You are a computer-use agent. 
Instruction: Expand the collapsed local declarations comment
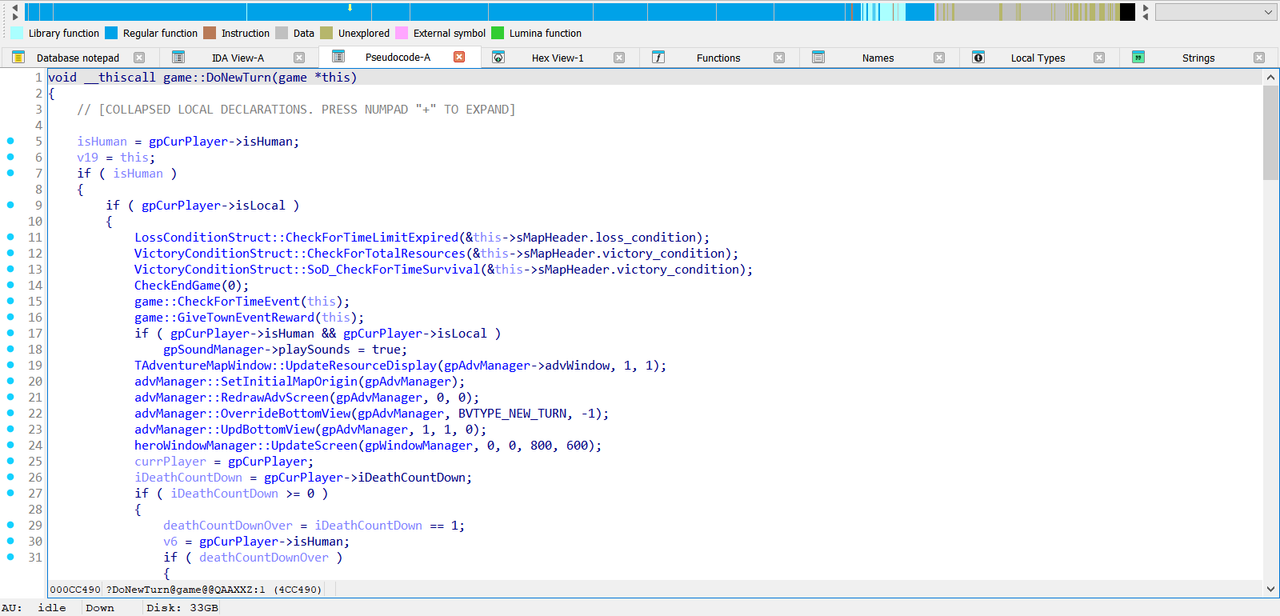tap(296, 109)
